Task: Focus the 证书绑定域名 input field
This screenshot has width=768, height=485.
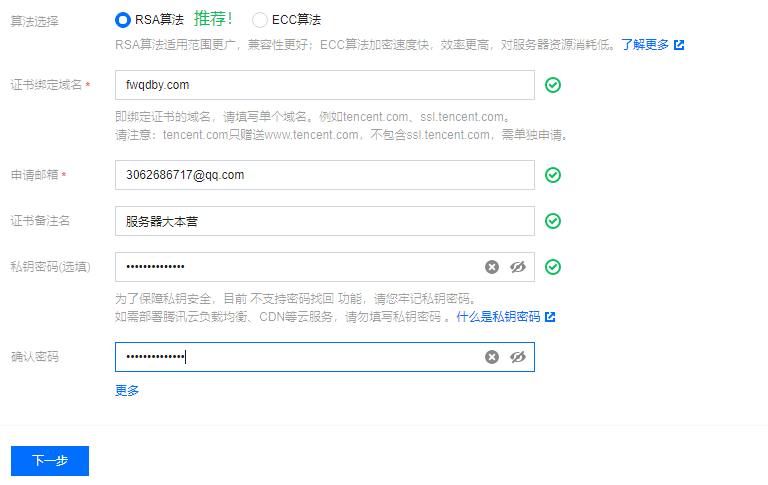Action: pos(325,85)
